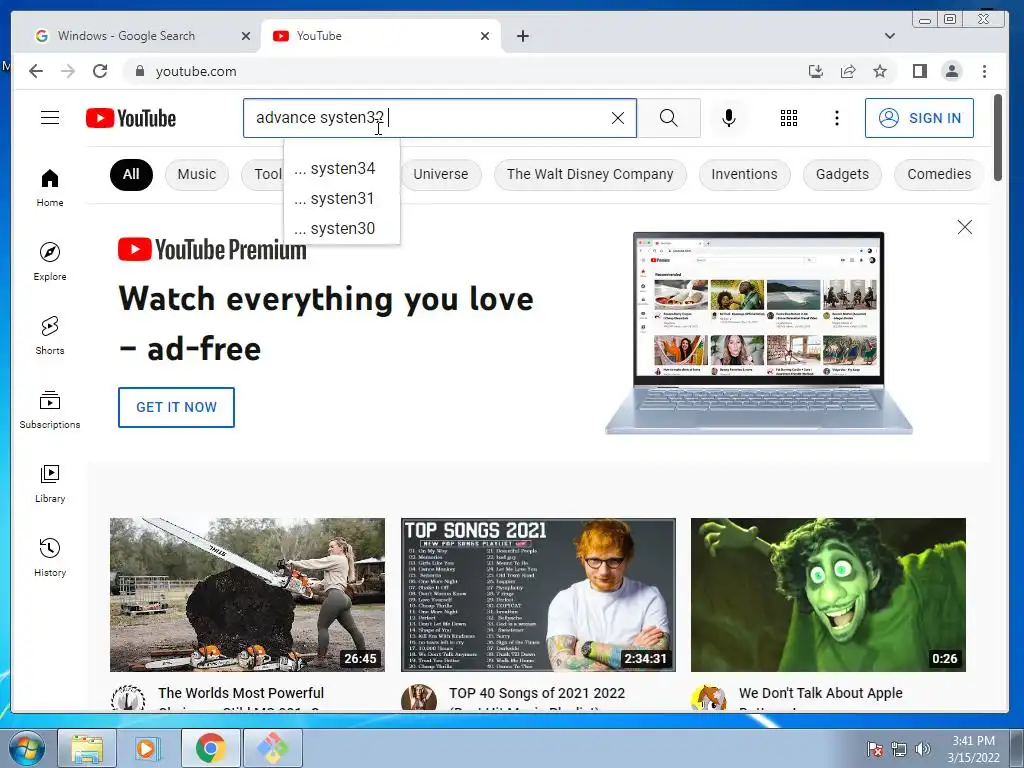Dismiss the YouTube Premium banner
This screenshot has height=768, width=1024.
pos(965,227)
